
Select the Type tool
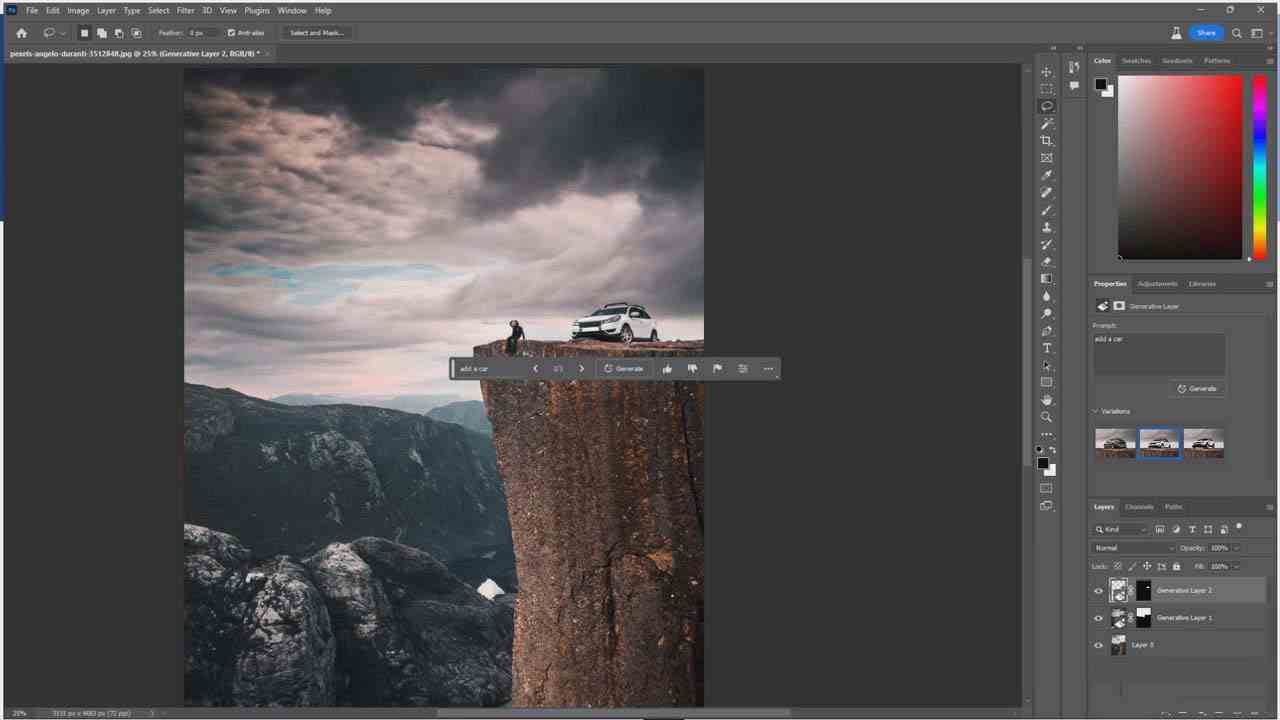(1046, 348)
